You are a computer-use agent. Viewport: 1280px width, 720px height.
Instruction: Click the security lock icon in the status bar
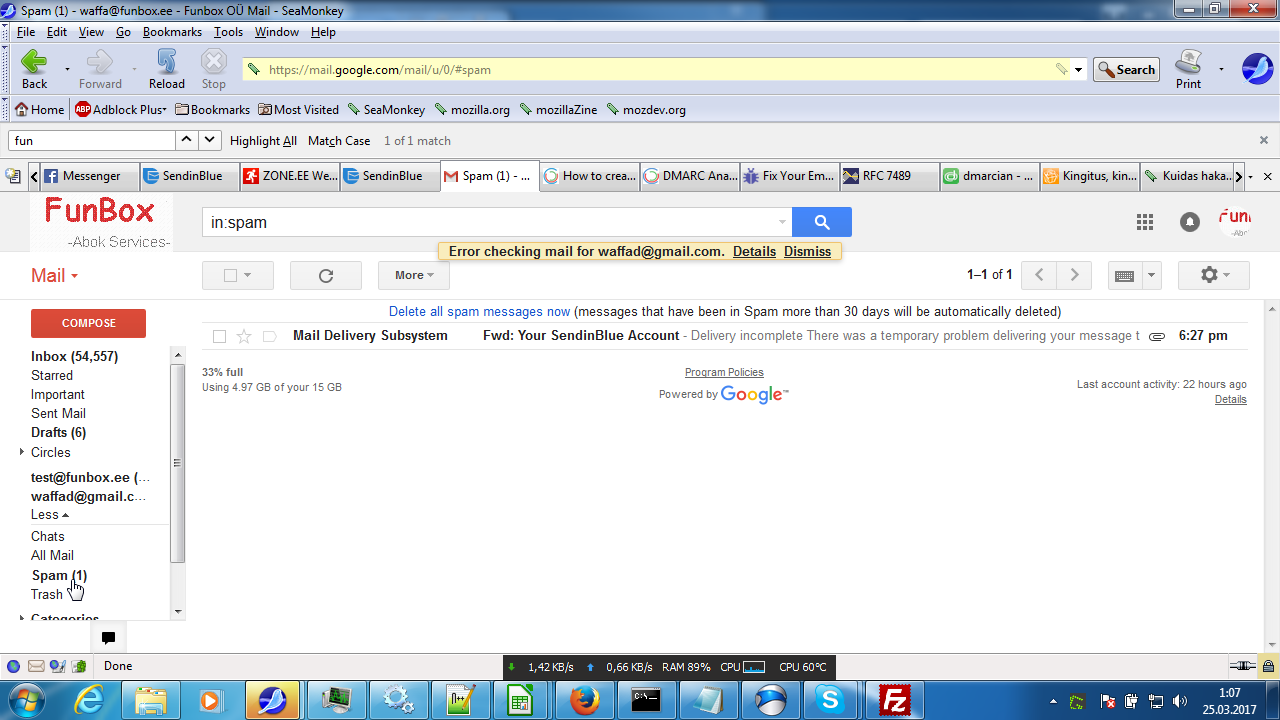(x=1268, y=666)
